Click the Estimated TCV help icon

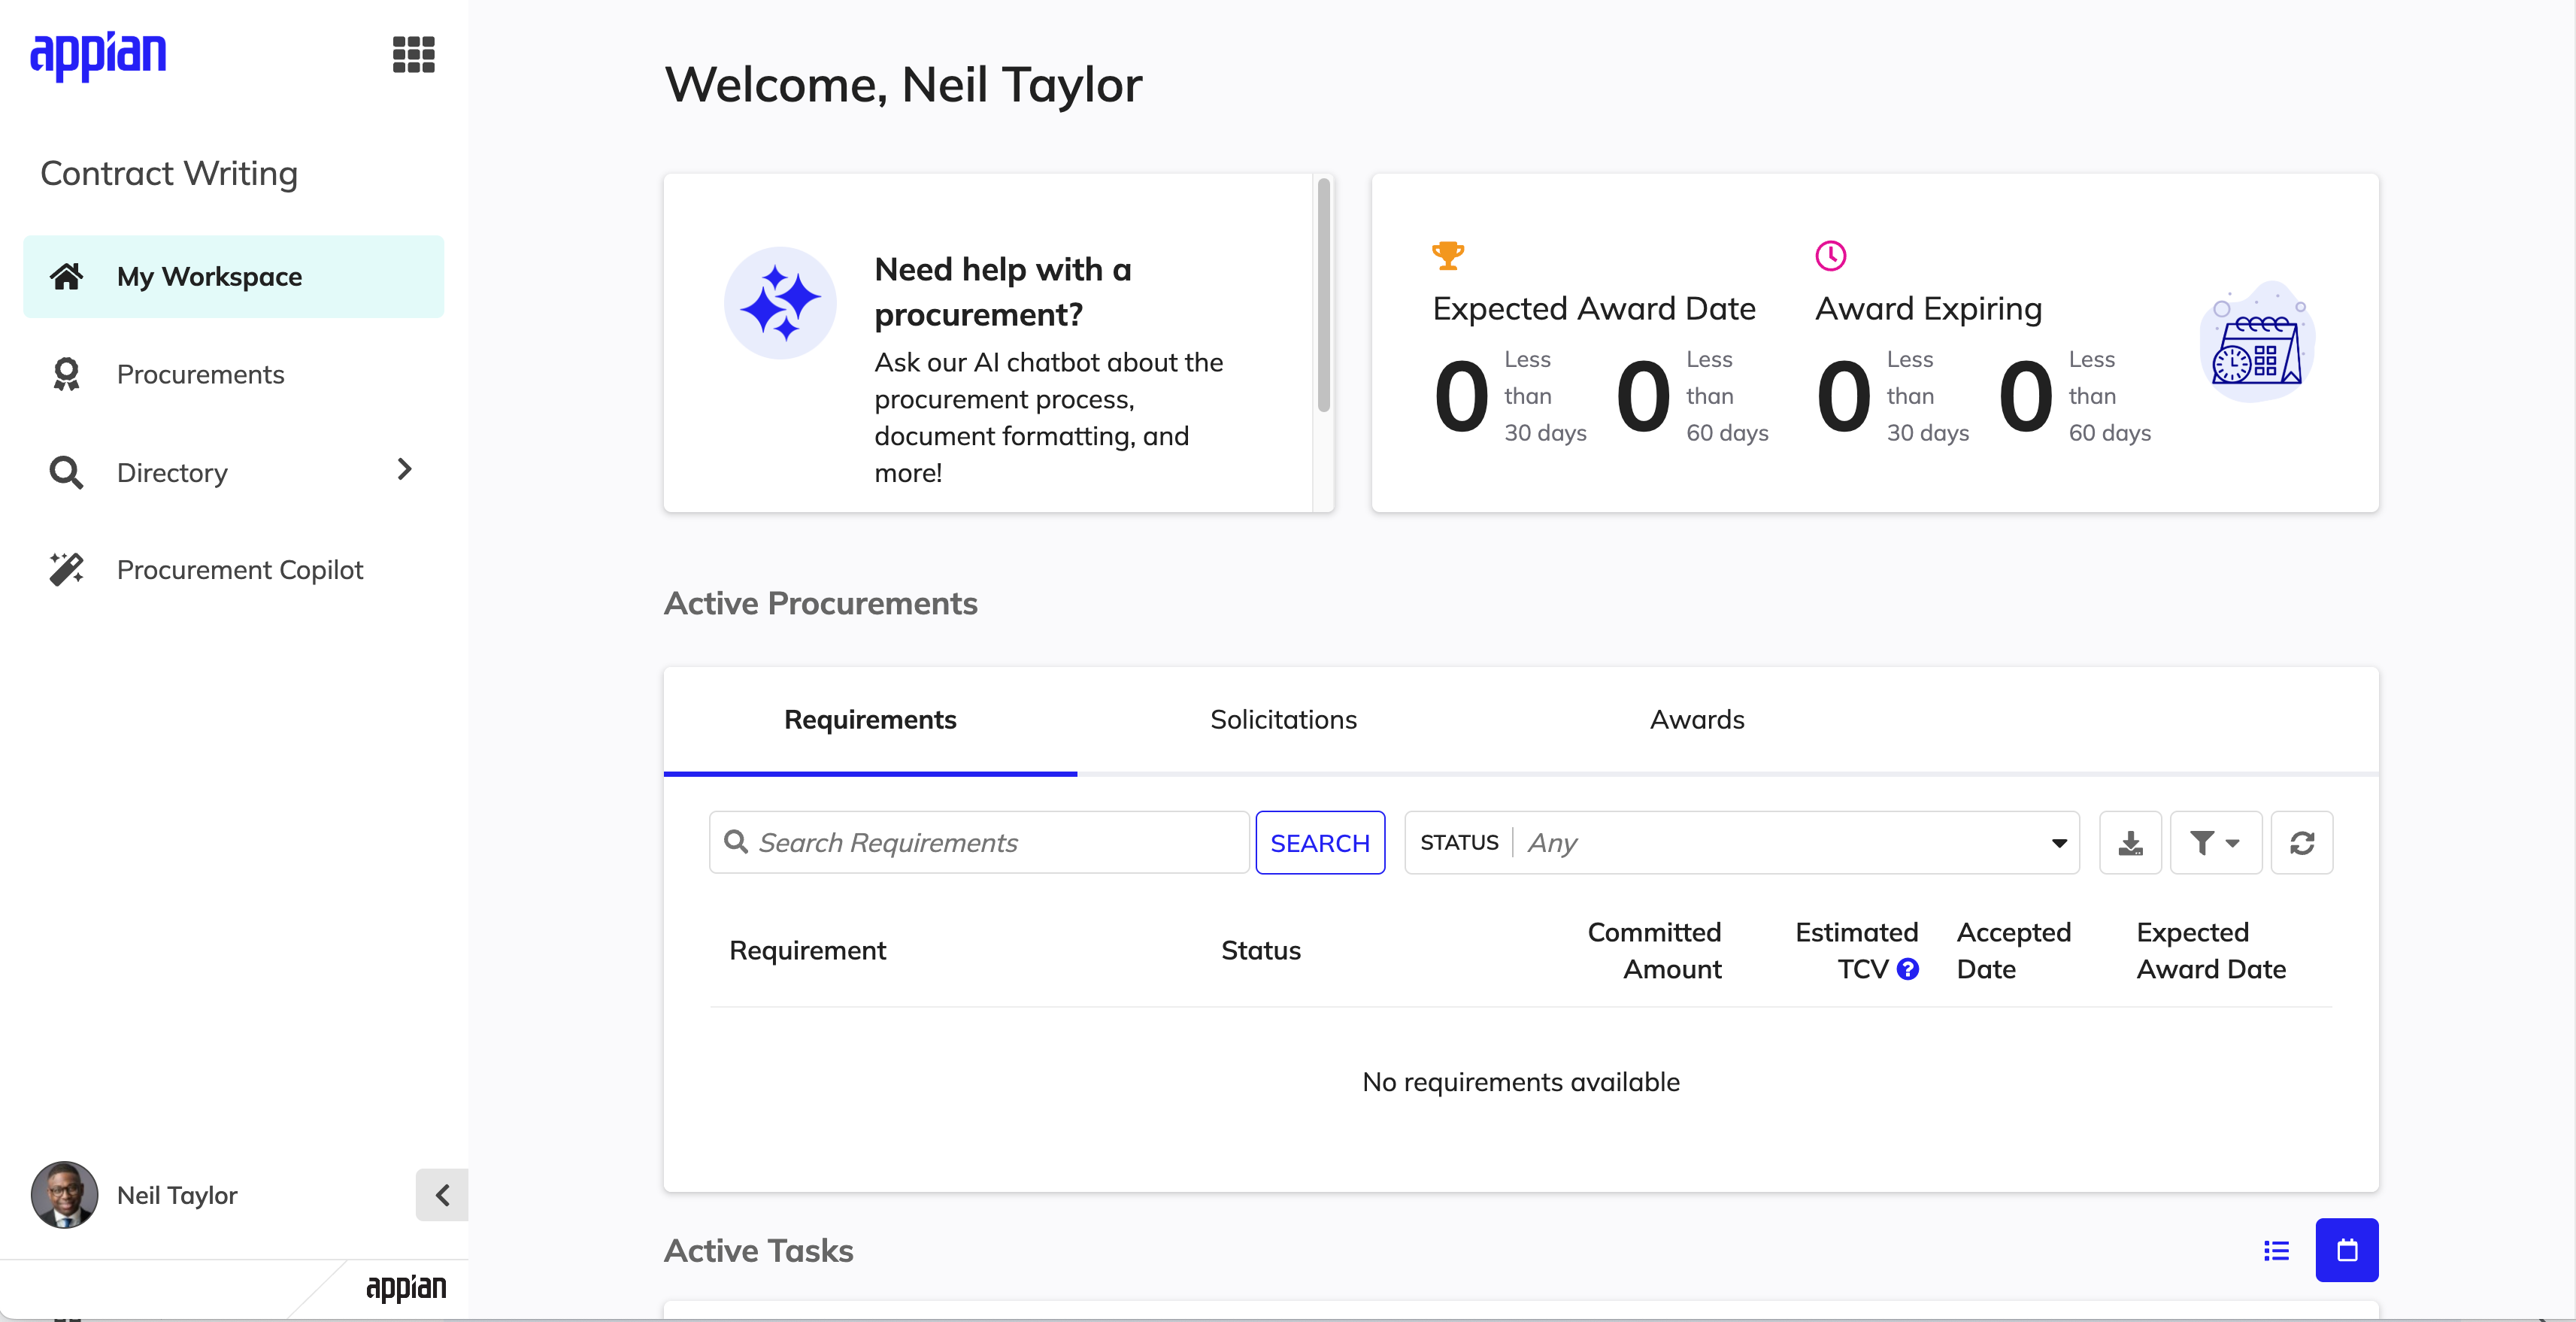(x=1908, y=969)
